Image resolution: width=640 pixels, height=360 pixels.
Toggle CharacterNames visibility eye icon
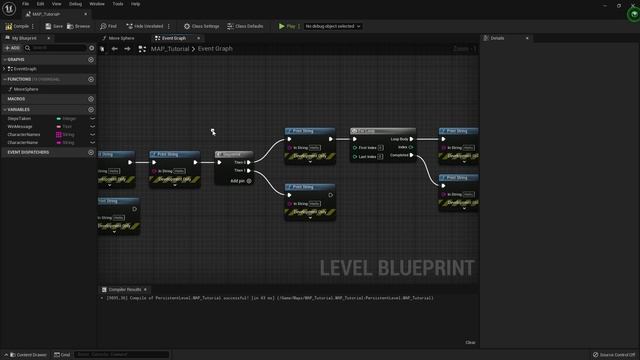[x=92, y=134]
